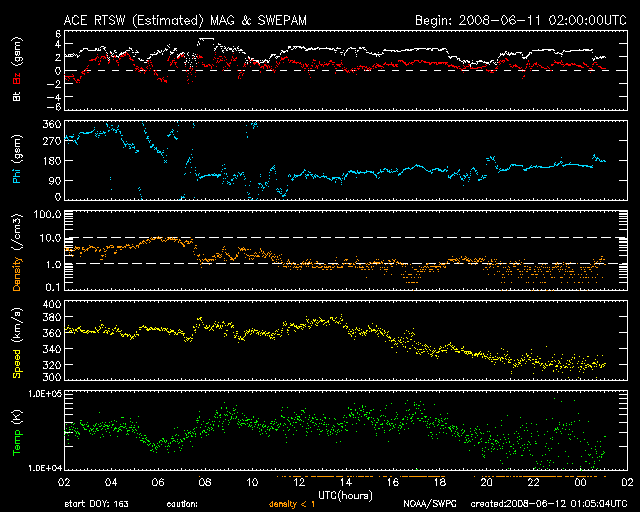The width and height of the screenshot is (640, 512).
Task: Click the title 'ACE RTSW (Estimated) MAG & SWEPAM'
Action: [x=185, y=20]
